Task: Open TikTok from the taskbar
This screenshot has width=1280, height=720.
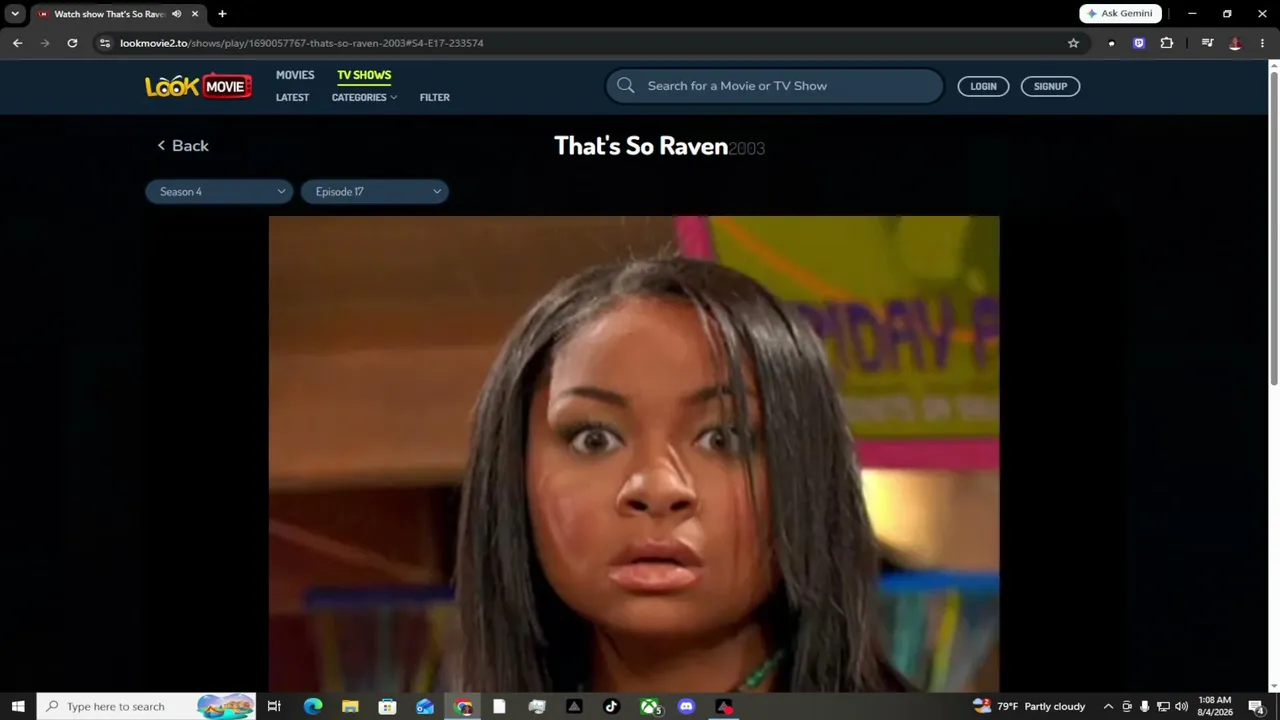Action: pos(612,706)
